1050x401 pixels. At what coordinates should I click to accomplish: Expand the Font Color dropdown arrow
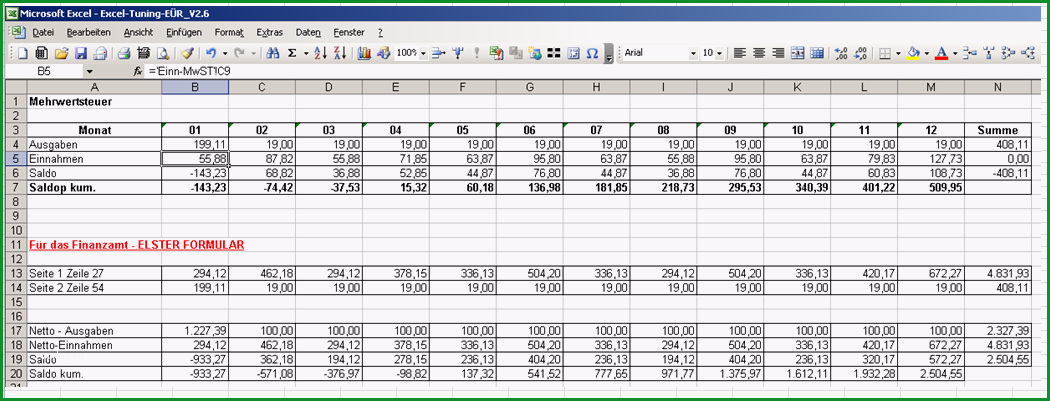tap(955, 54)
